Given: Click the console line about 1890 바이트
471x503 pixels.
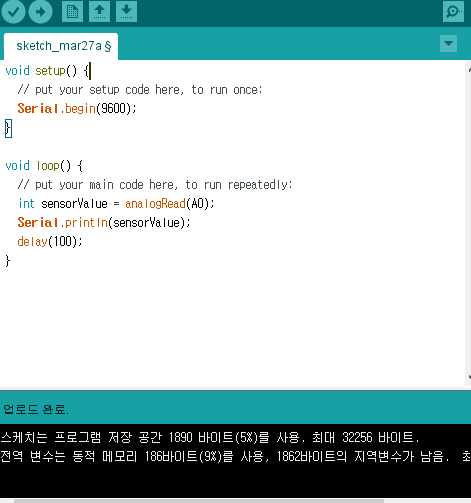Looking at the screenshot, I should (210, 437).
